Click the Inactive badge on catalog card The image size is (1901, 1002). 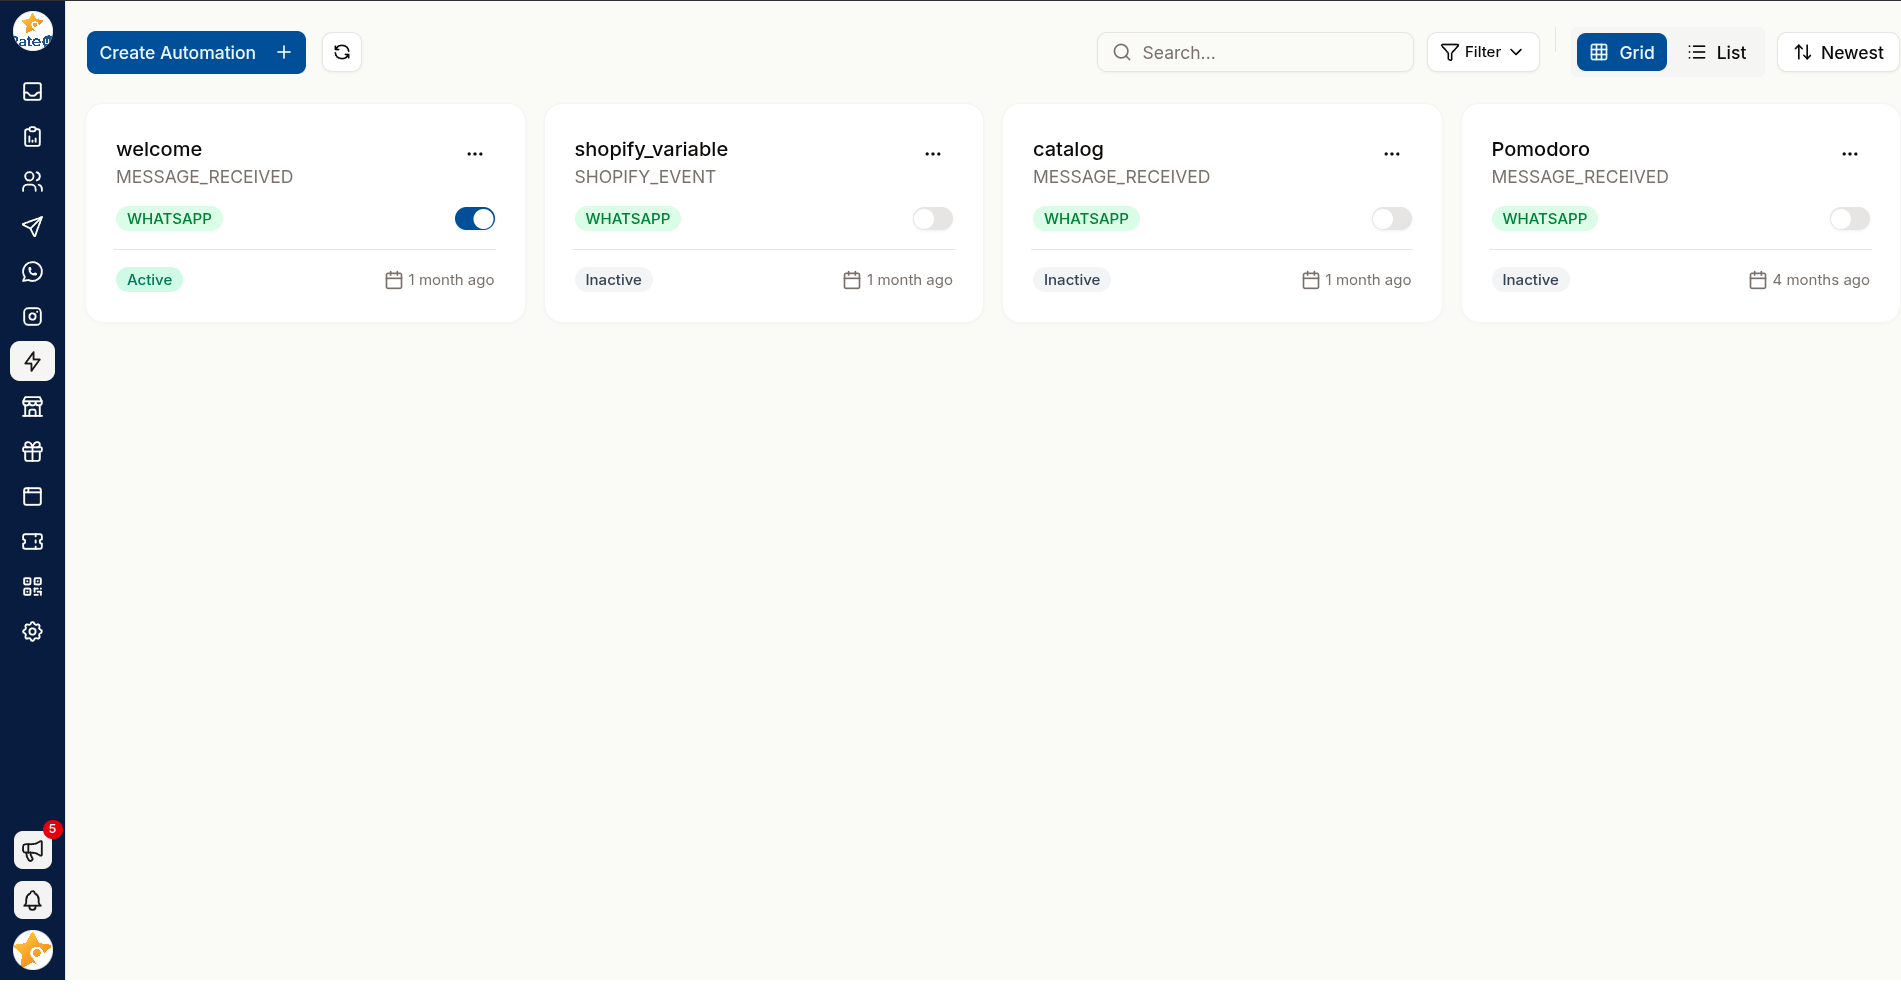click(1071, 280)
